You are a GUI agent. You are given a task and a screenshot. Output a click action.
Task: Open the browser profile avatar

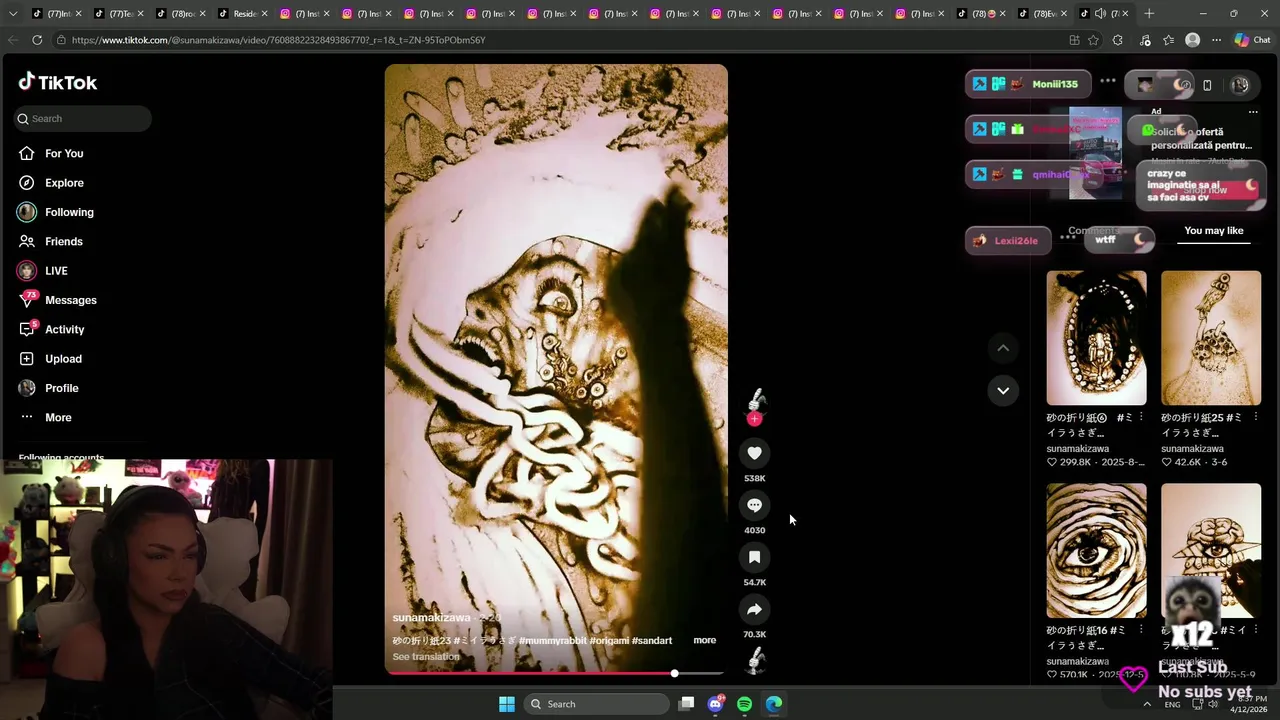coord(1192,40)
